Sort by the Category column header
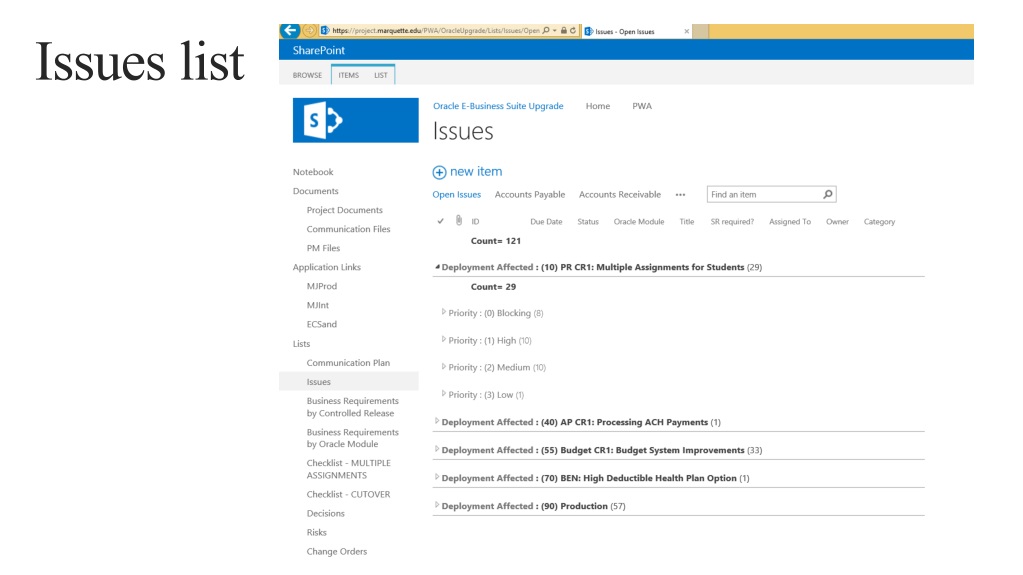 [879, 222]
